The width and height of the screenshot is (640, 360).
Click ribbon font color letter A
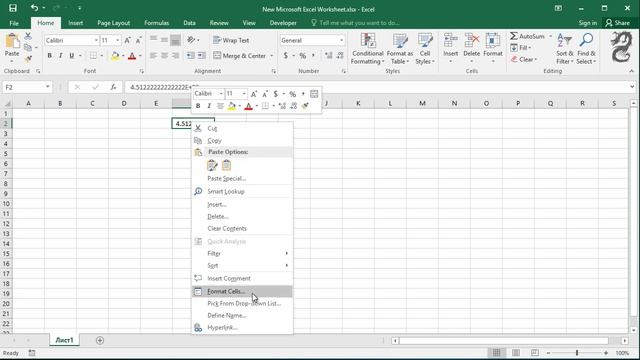click(x=132, y=56)
